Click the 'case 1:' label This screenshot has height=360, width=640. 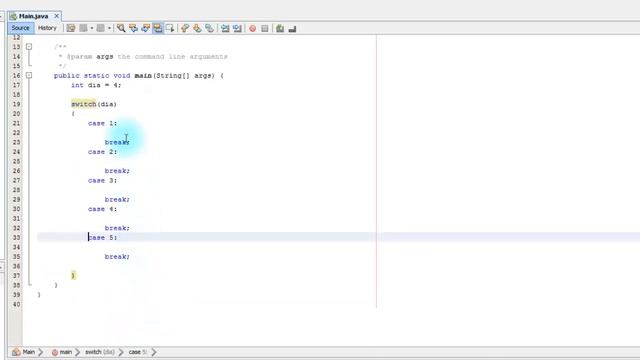[x=102, y=123]
